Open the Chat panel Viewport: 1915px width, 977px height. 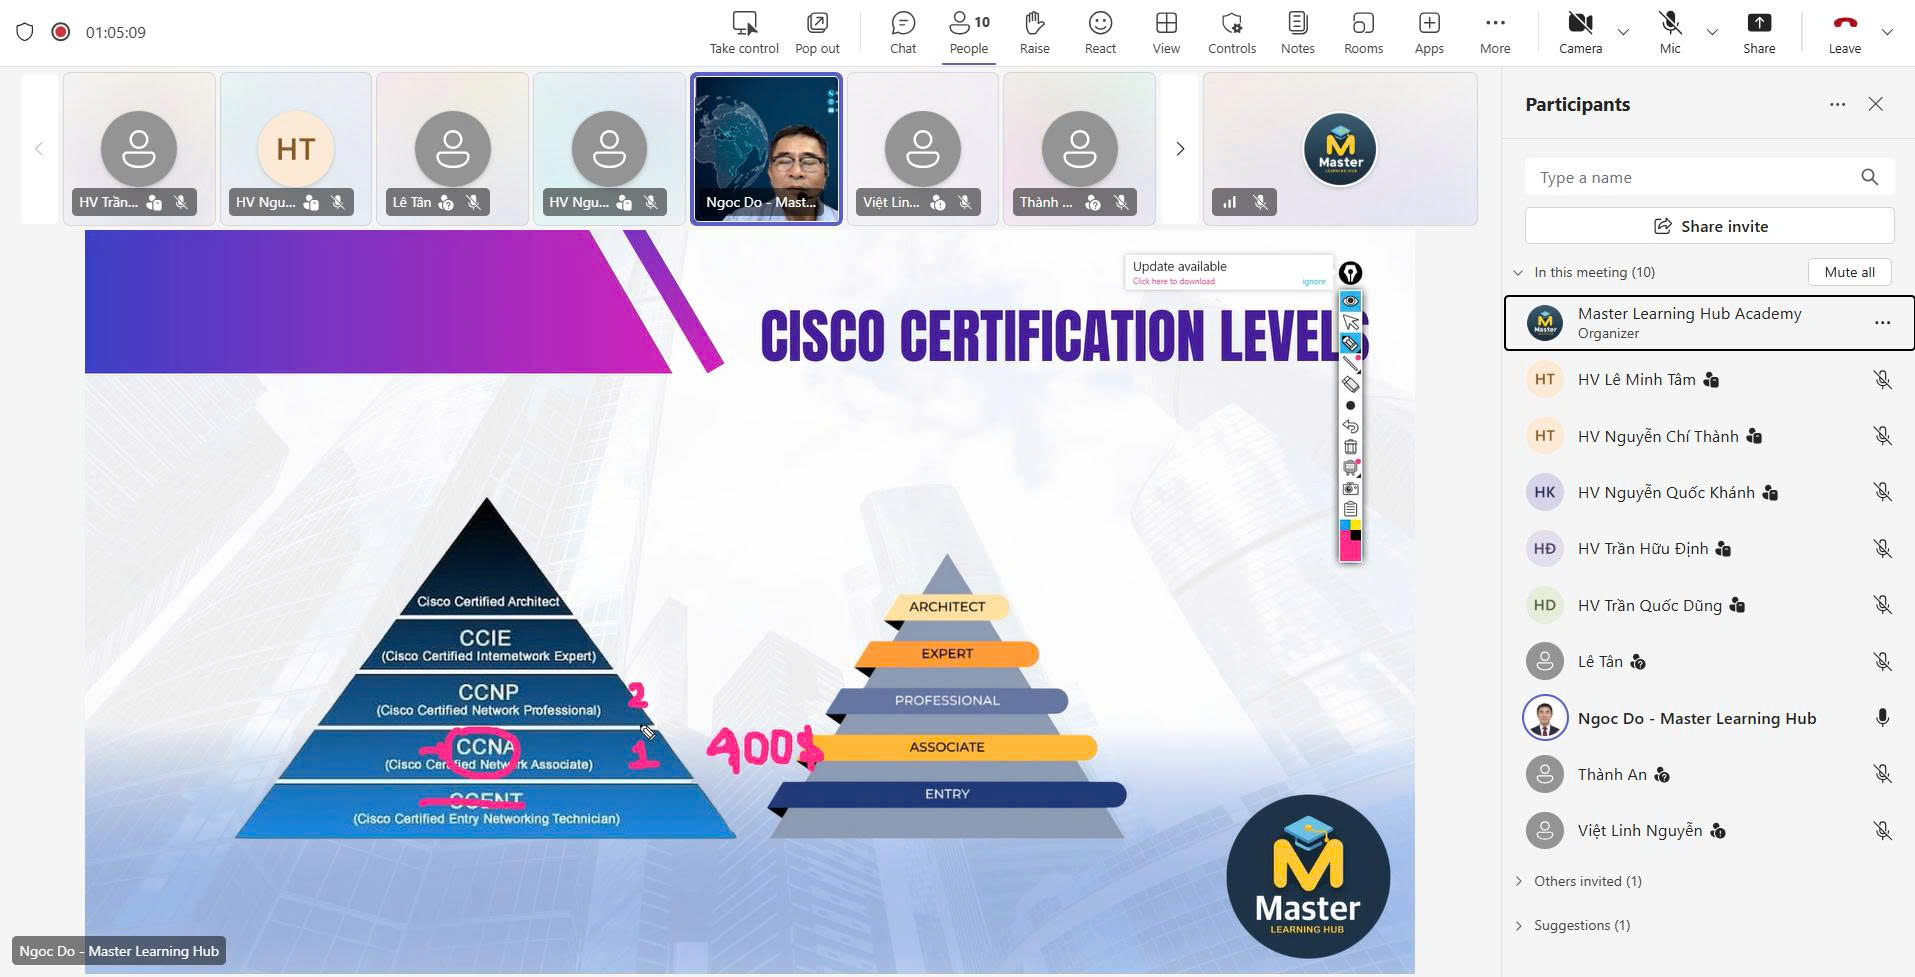(902, 32)
